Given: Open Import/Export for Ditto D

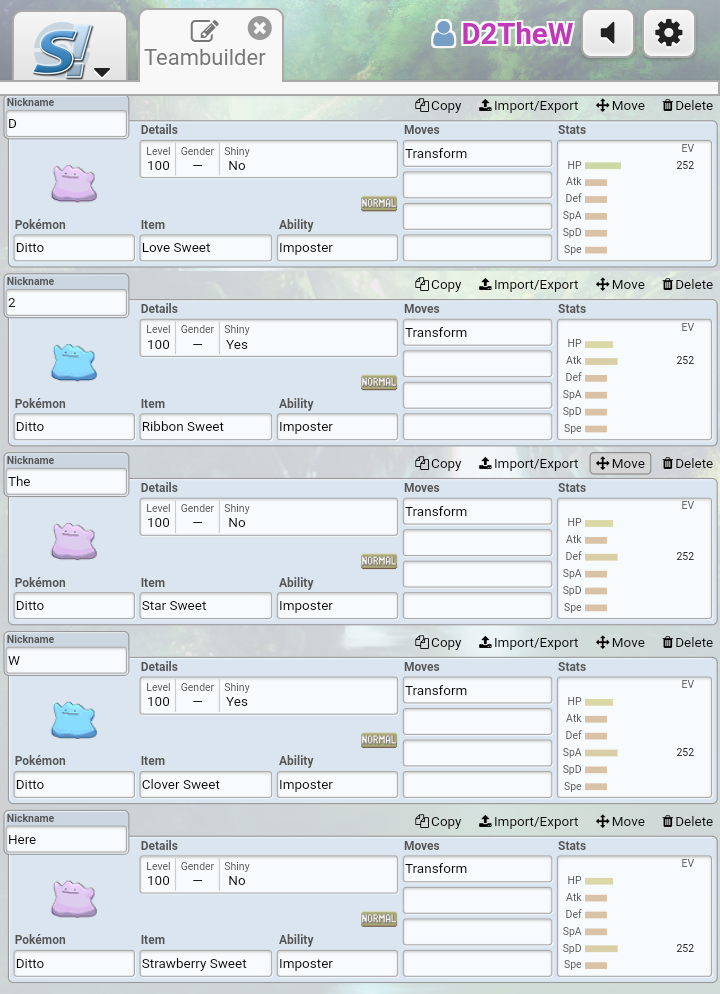Looking at the screenshot, I should [529, 106].
